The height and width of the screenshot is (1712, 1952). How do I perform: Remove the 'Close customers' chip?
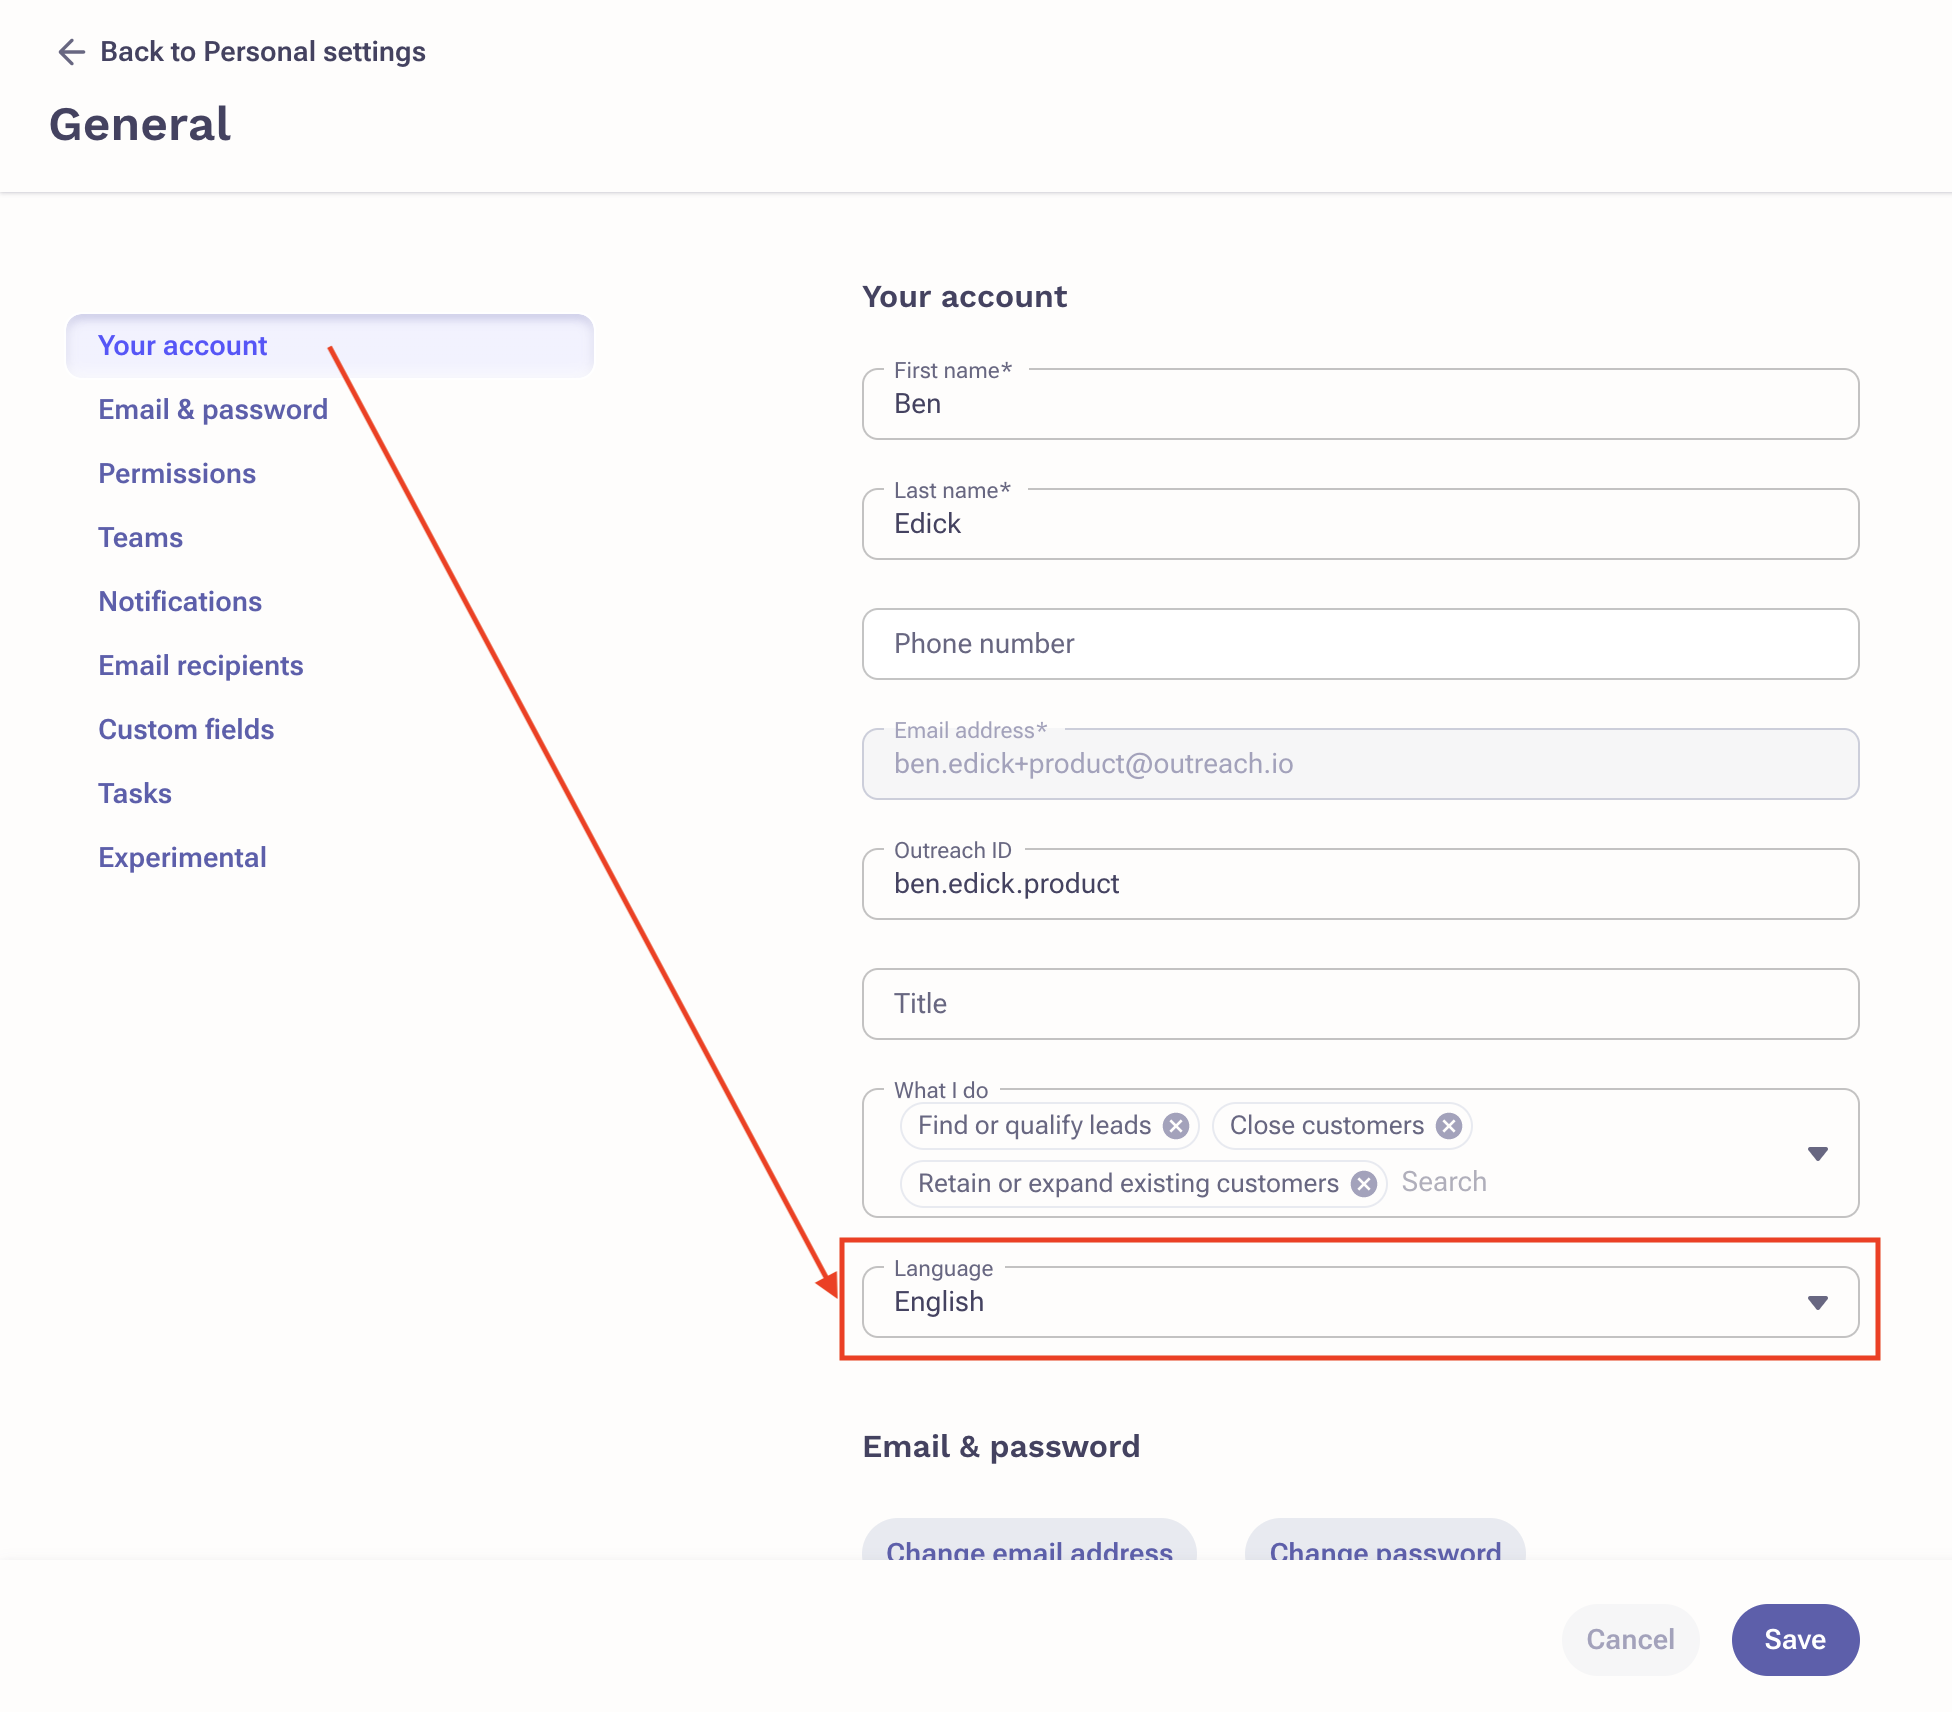[1449, 1126]
